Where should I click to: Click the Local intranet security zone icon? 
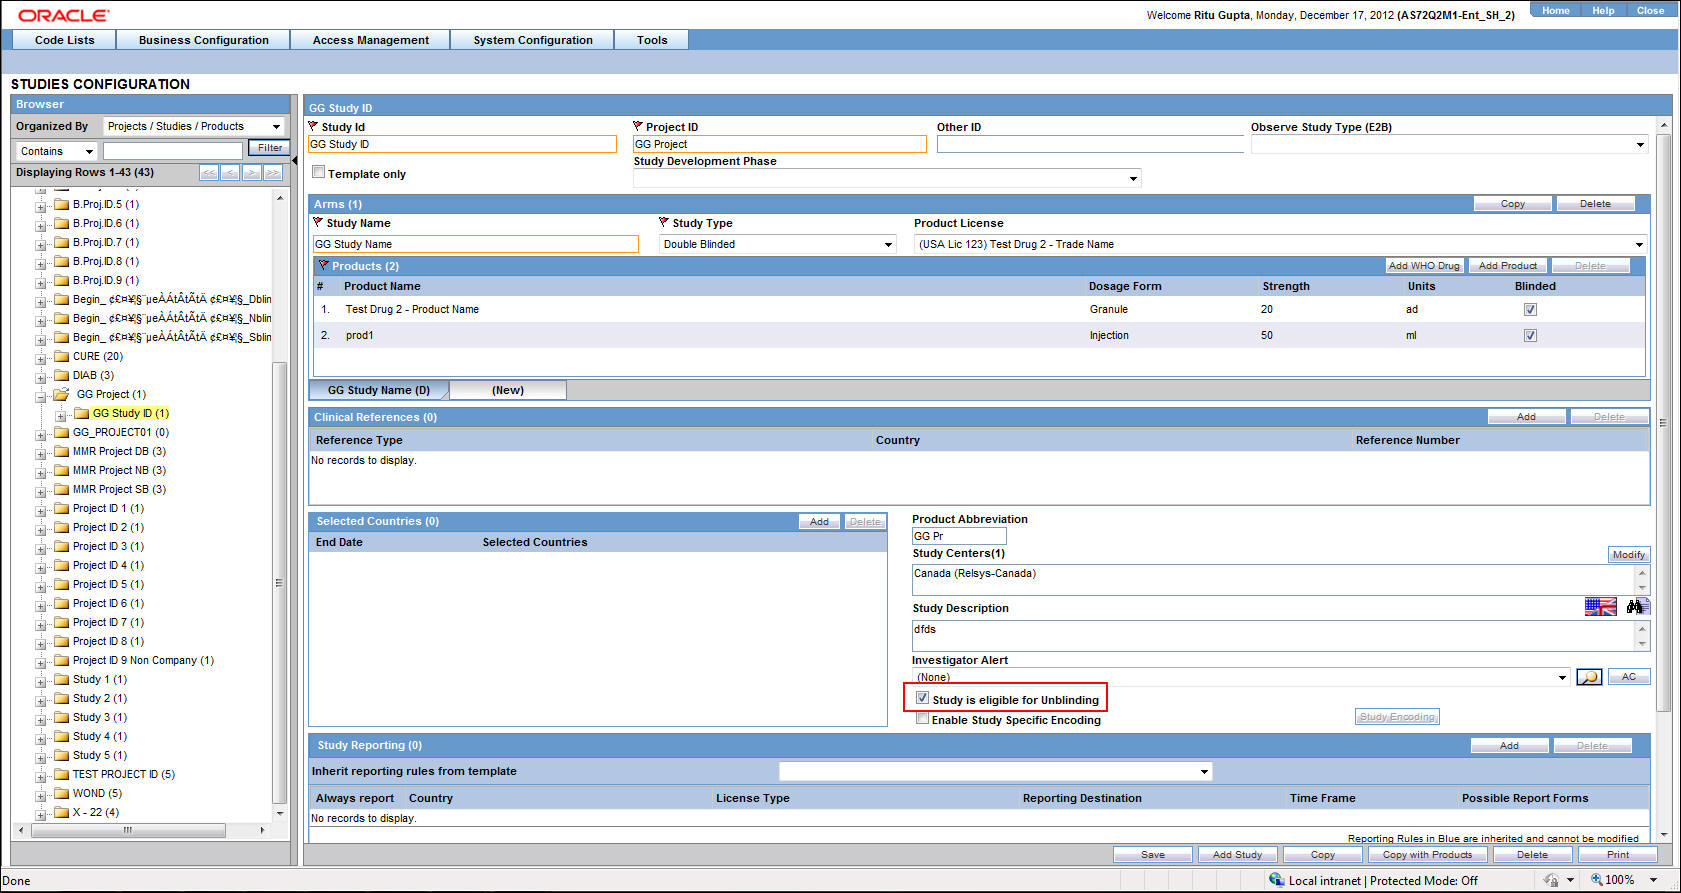pyautogui.click(x=1277, y=880)
